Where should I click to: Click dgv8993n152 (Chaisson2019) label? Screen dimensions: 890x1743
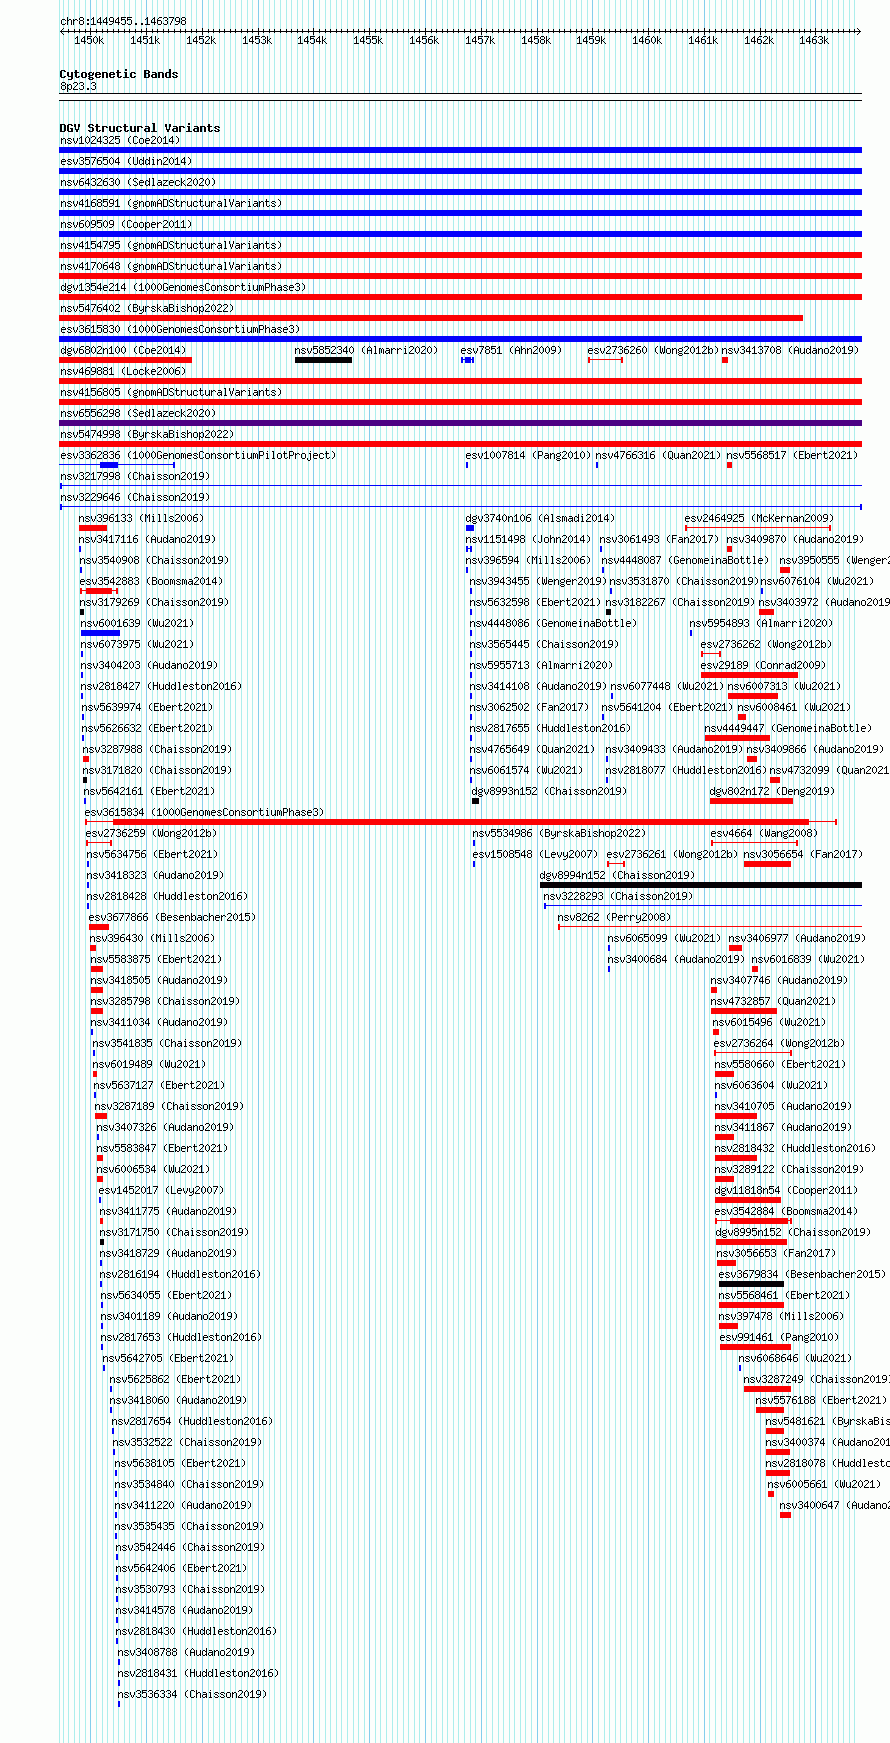[550, 791]
